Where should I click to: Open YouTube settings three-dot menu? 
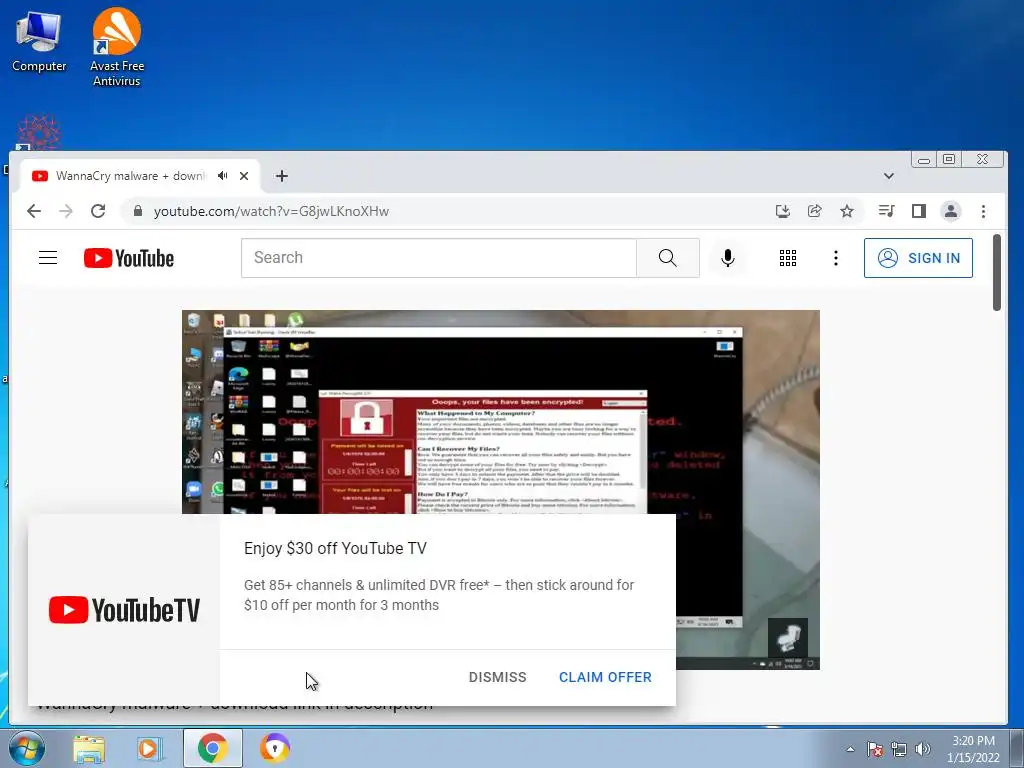tap(835, 258)
